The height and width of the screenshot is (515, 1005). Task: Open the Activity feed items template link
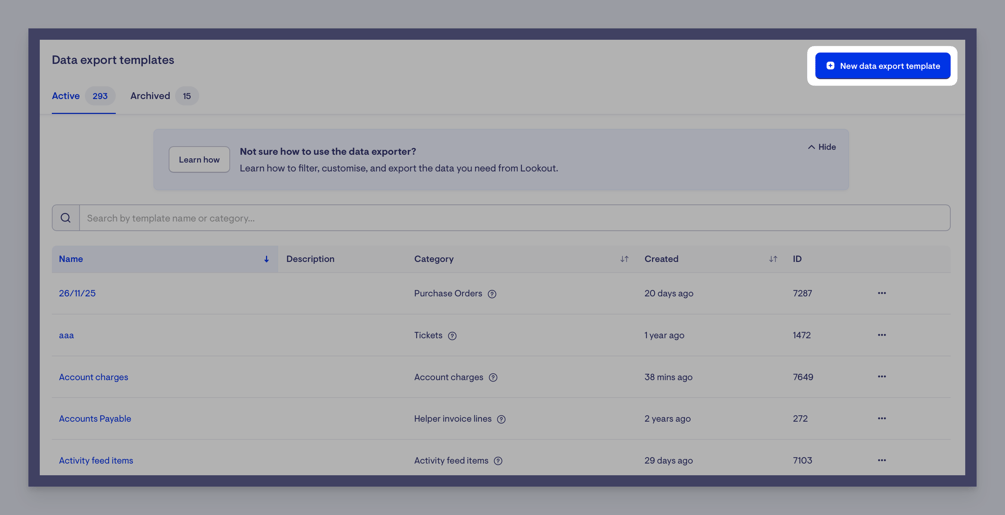click(96, 461)
